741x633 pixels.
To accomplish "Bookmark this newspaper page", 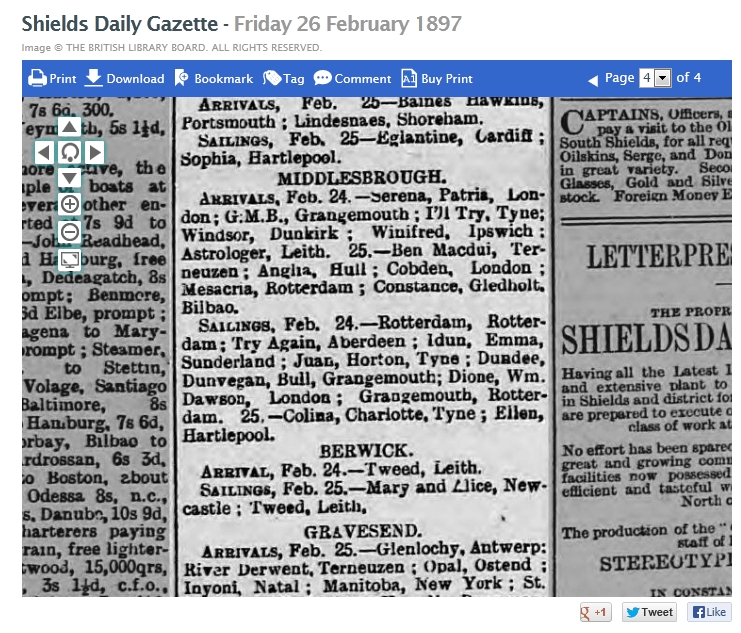I will coord(213,78).
